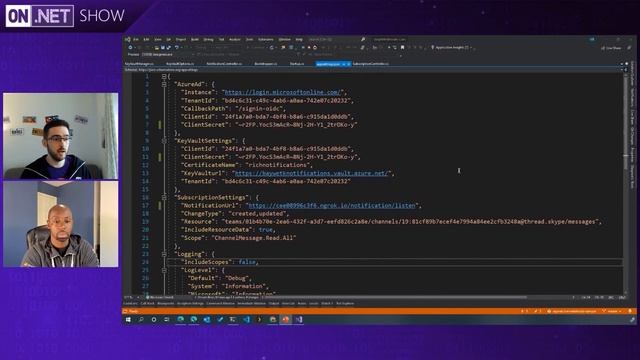Click the "ChangeType" line text

click(235, 213)
